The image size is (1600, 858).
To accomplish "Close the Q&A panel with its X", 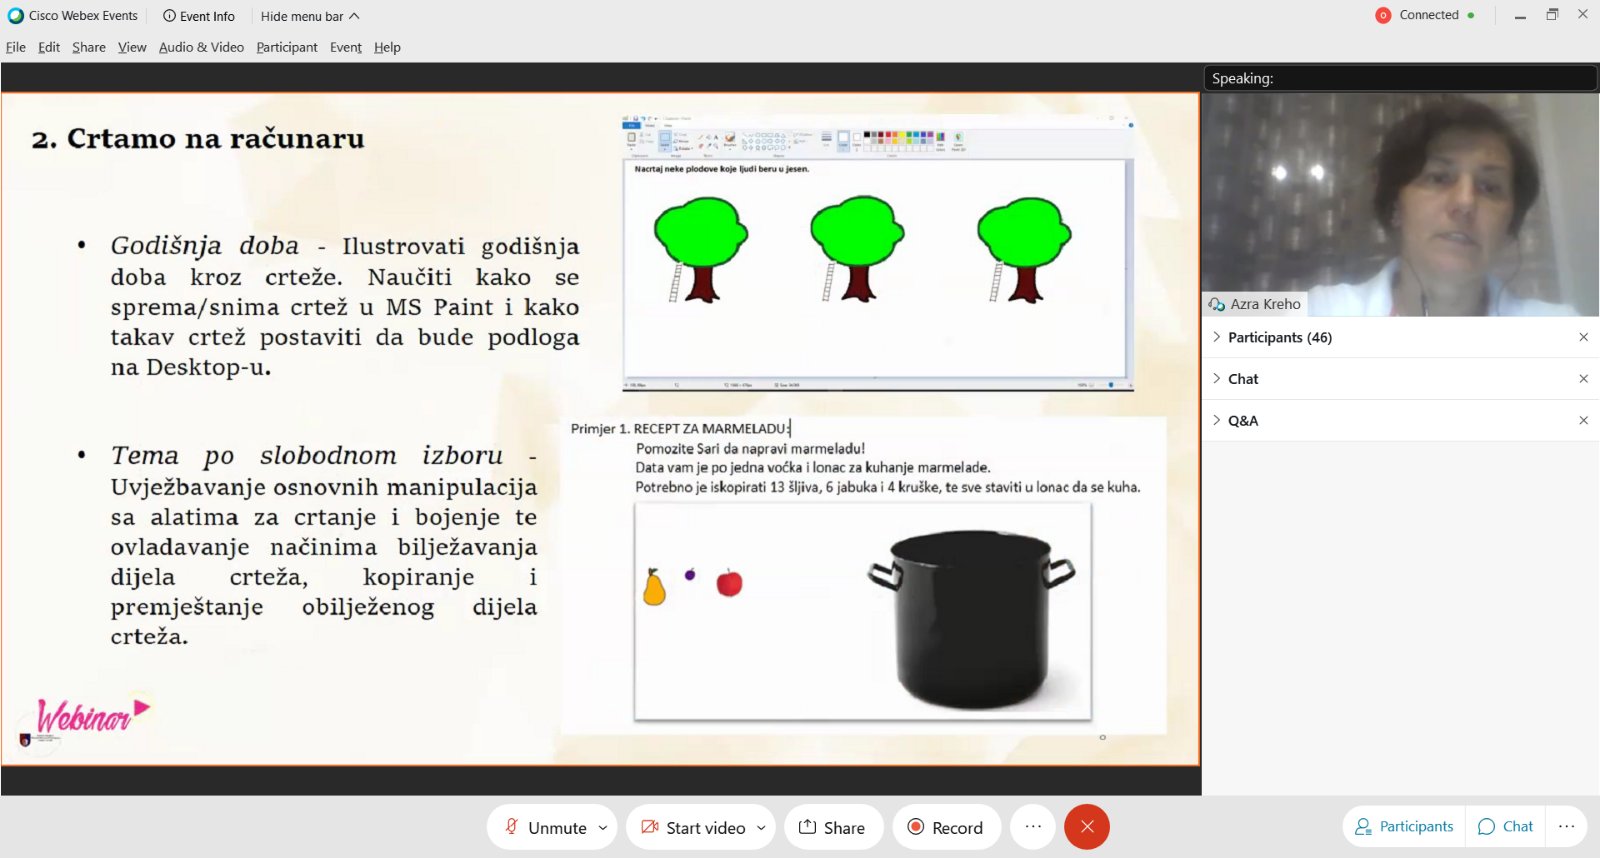I will coord(1583,421).
